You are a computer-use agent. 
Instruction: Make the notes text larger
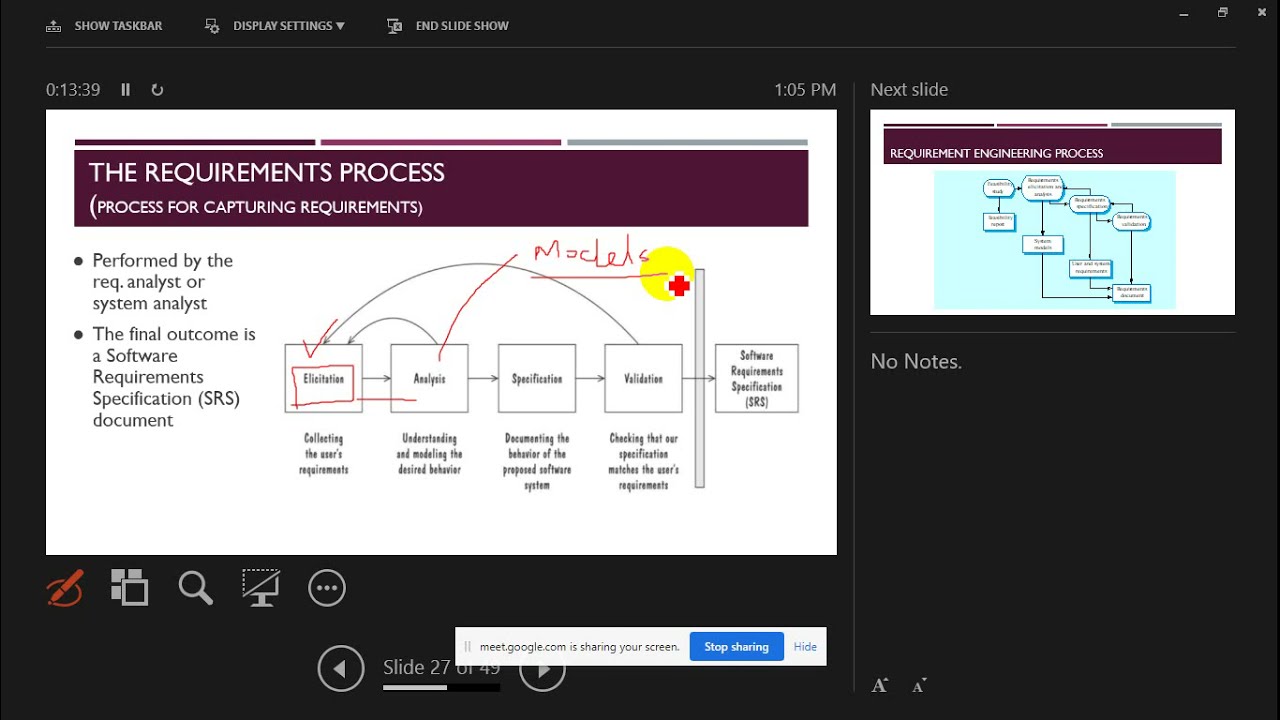(880, 685)
